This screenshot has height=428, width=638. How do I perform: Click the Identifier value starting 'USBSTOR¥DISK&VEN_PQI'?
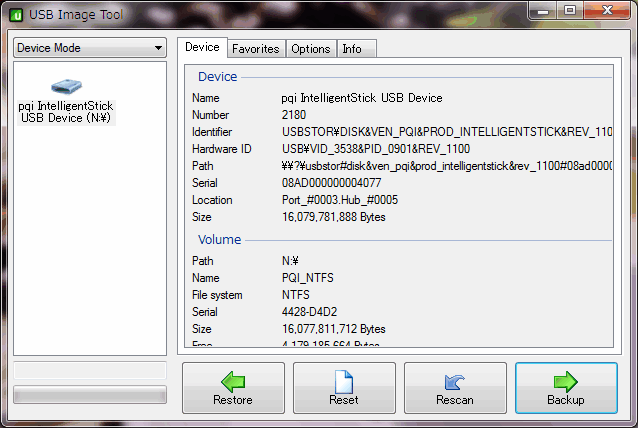447,132
